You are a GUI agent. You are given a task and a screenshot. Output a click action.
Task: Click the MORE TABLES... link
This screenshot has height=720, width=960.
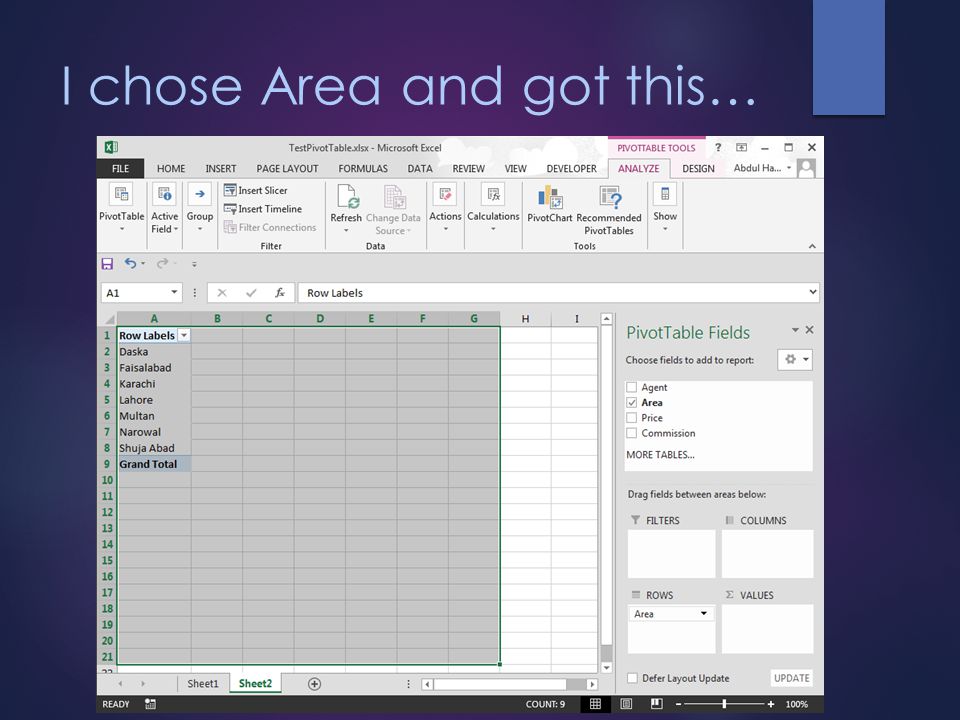[x=660, y=454]
